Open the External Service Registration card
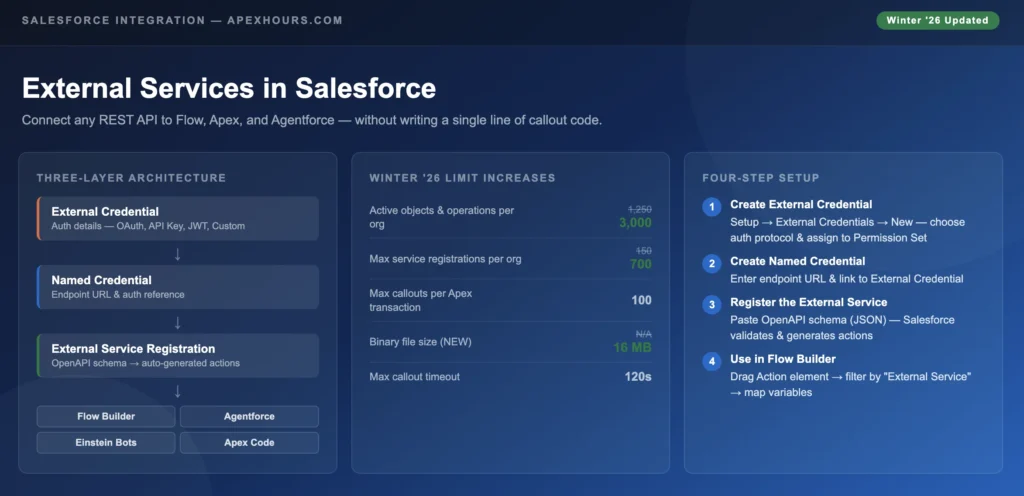1024x496 pixels. pos(178,355)
